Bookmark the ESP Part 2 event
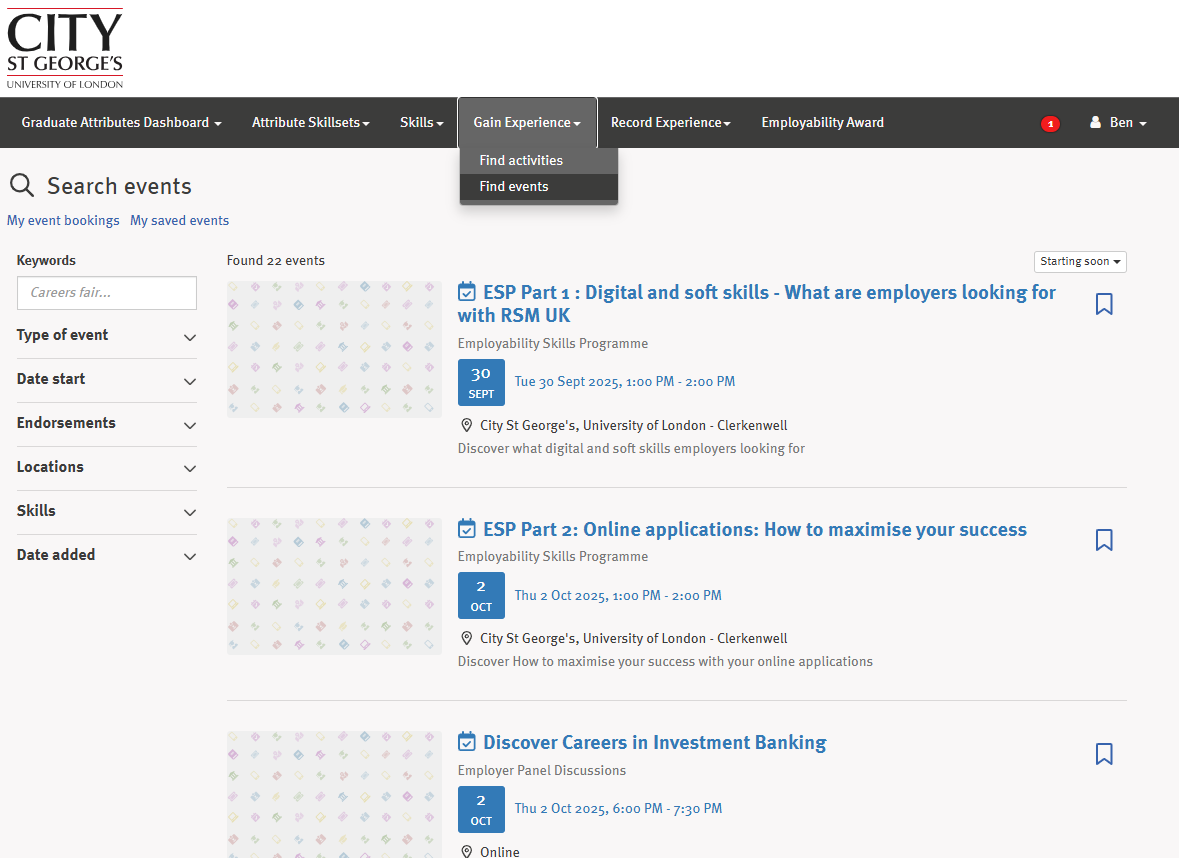 coord(1104,540)
